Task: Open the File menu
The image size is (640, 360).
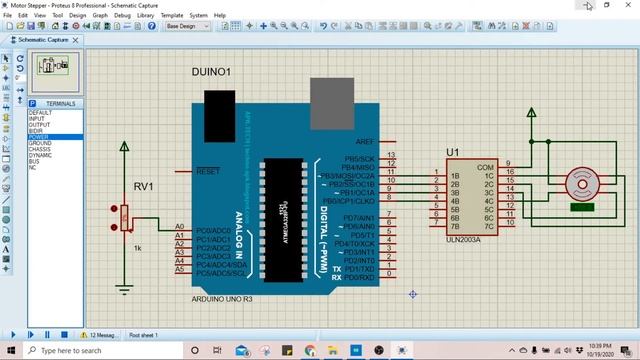Action: [x=7, y=15]
